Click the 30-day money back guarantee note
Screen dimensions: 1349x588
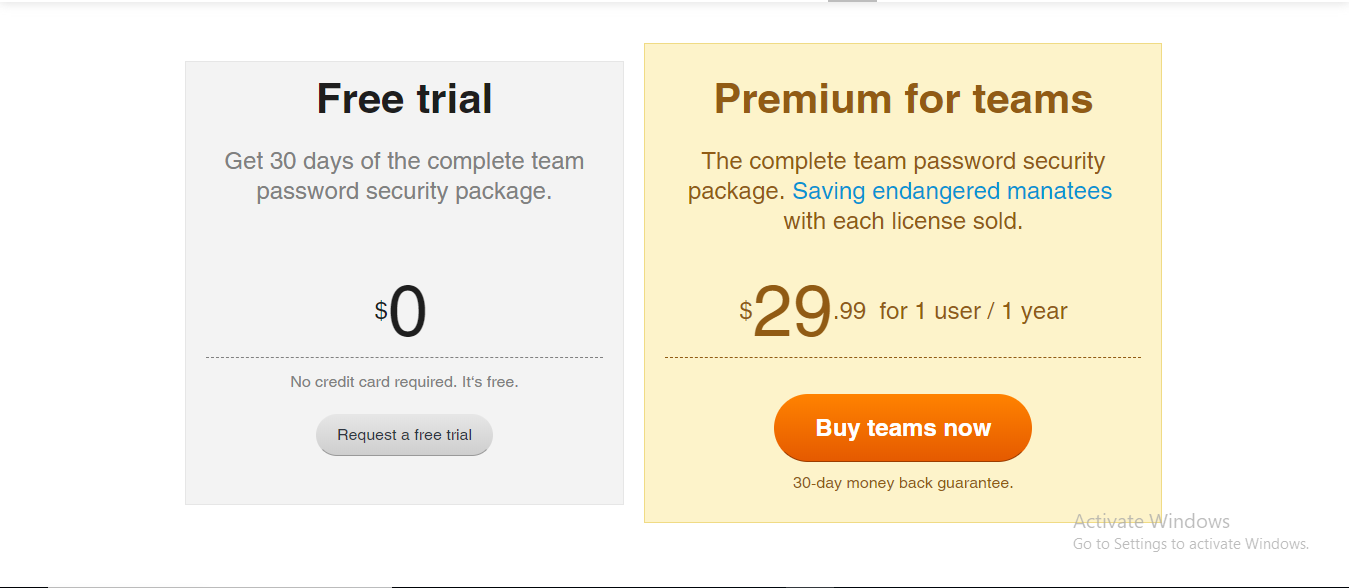click(x=903, y=483)
